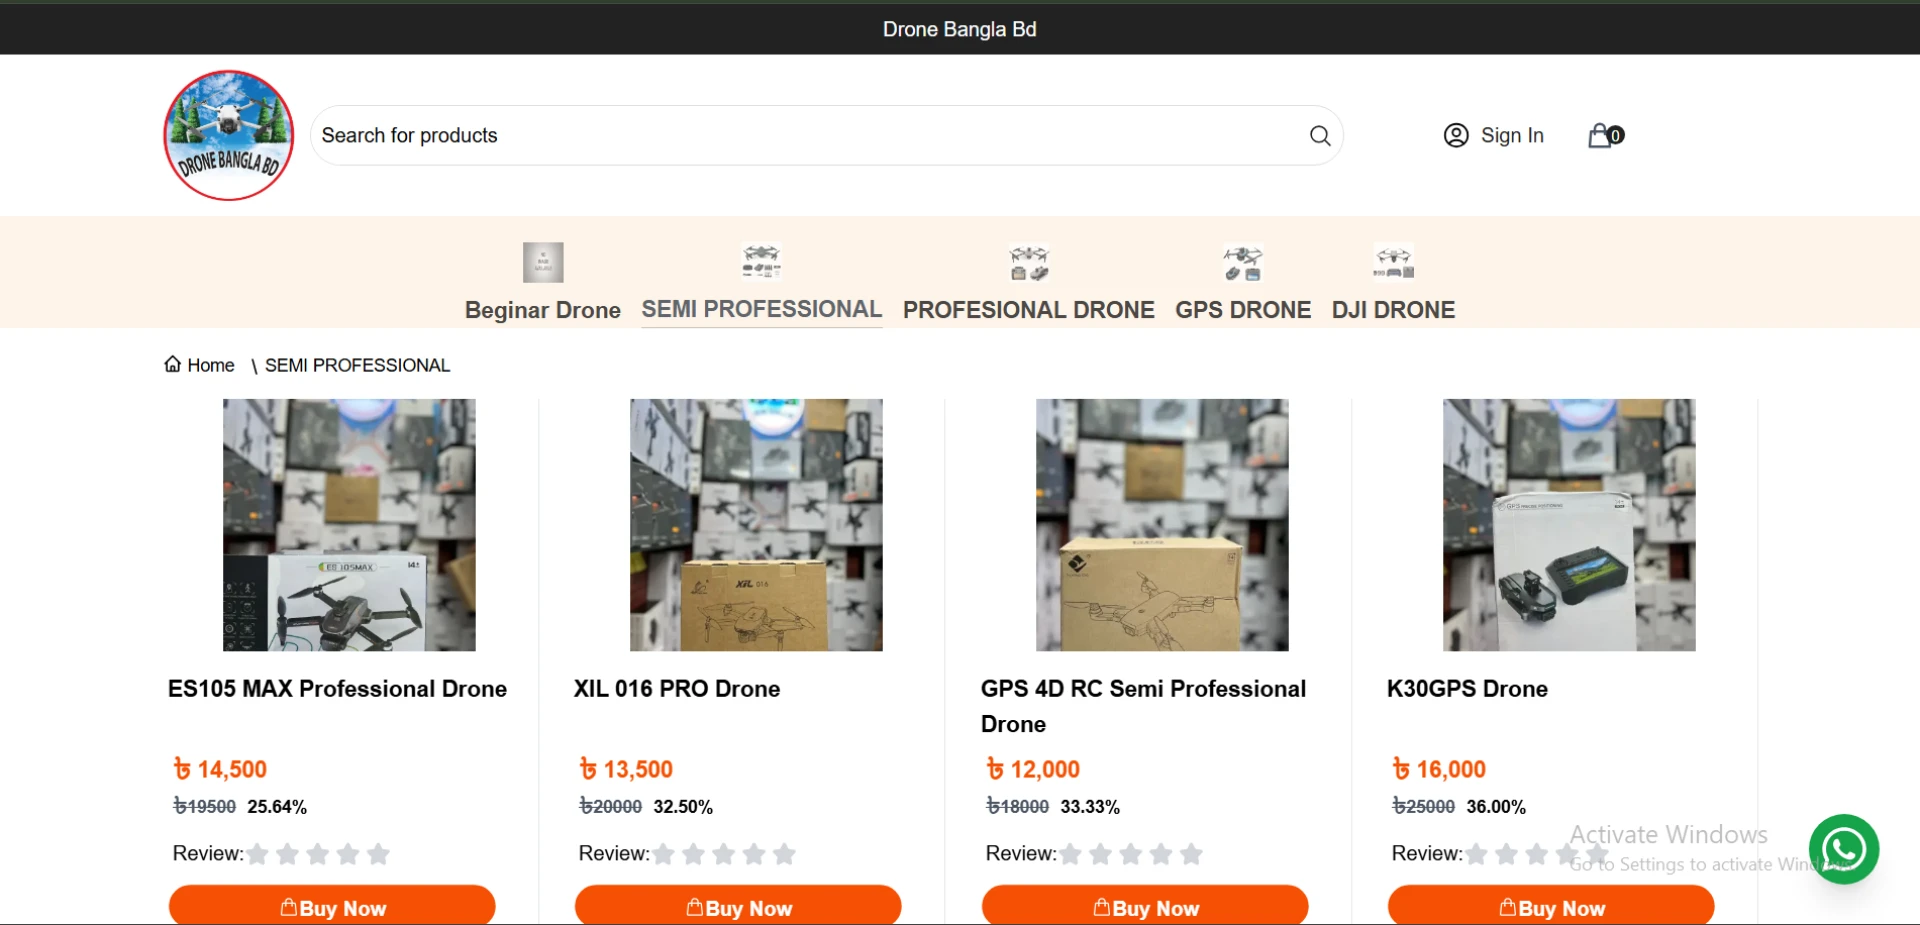Open K30GPS Drone title
Image resolution: width=1920 pixels, height=925 pixels.
[x=1467, y=689]
